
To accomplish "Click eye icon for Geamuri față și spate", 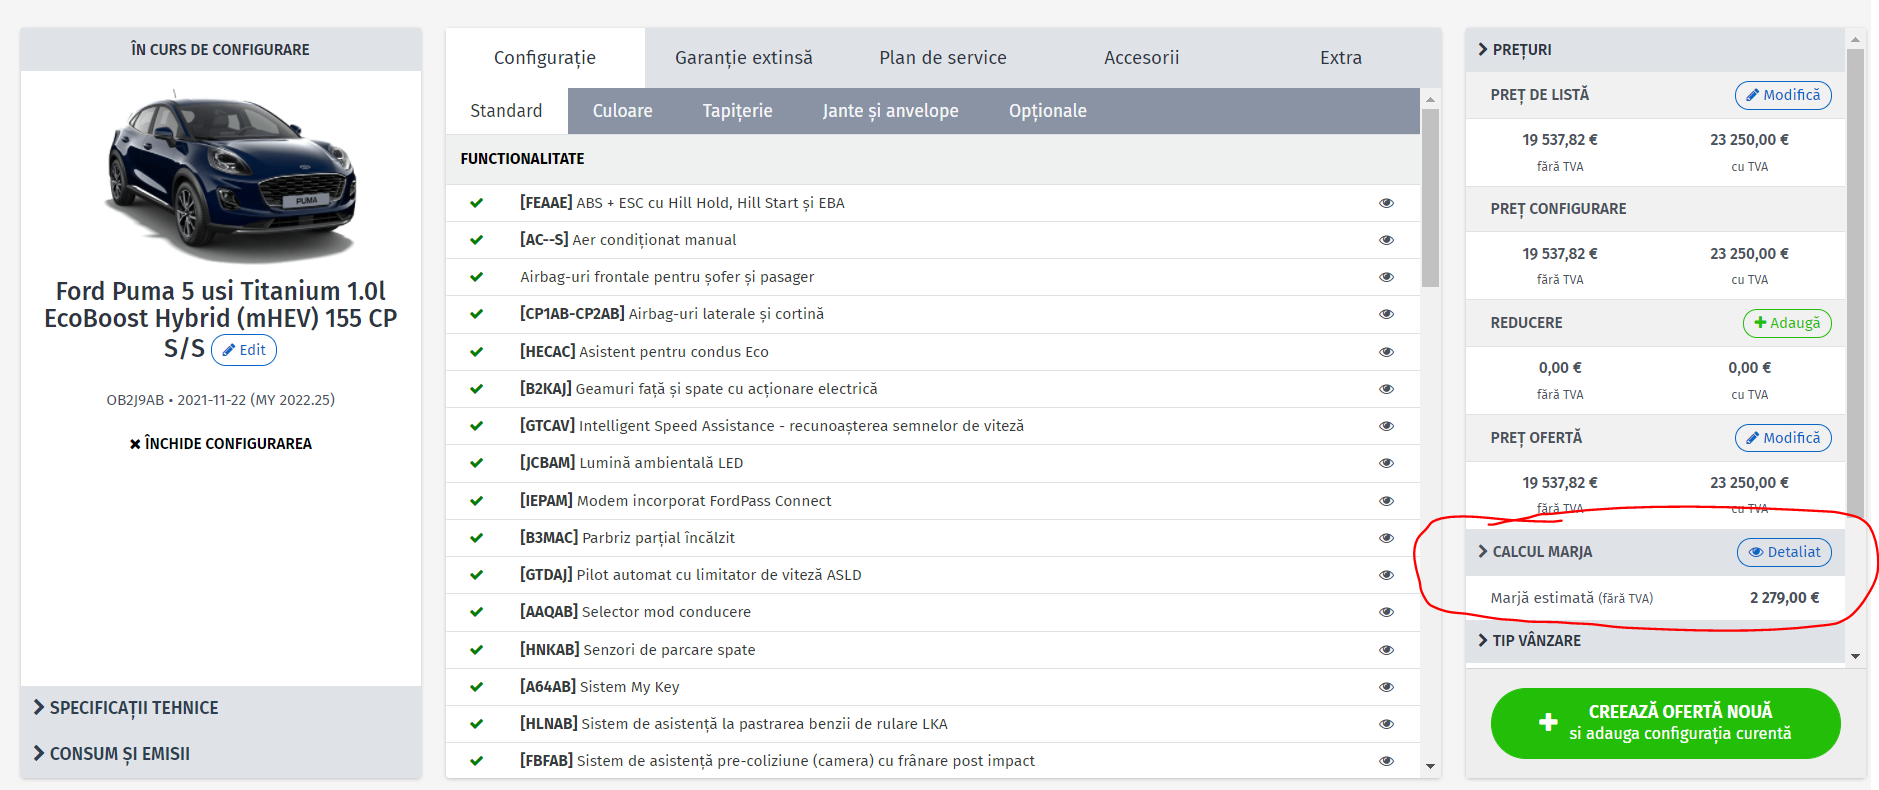I will pyautogui.click(x=1386, y=389).
